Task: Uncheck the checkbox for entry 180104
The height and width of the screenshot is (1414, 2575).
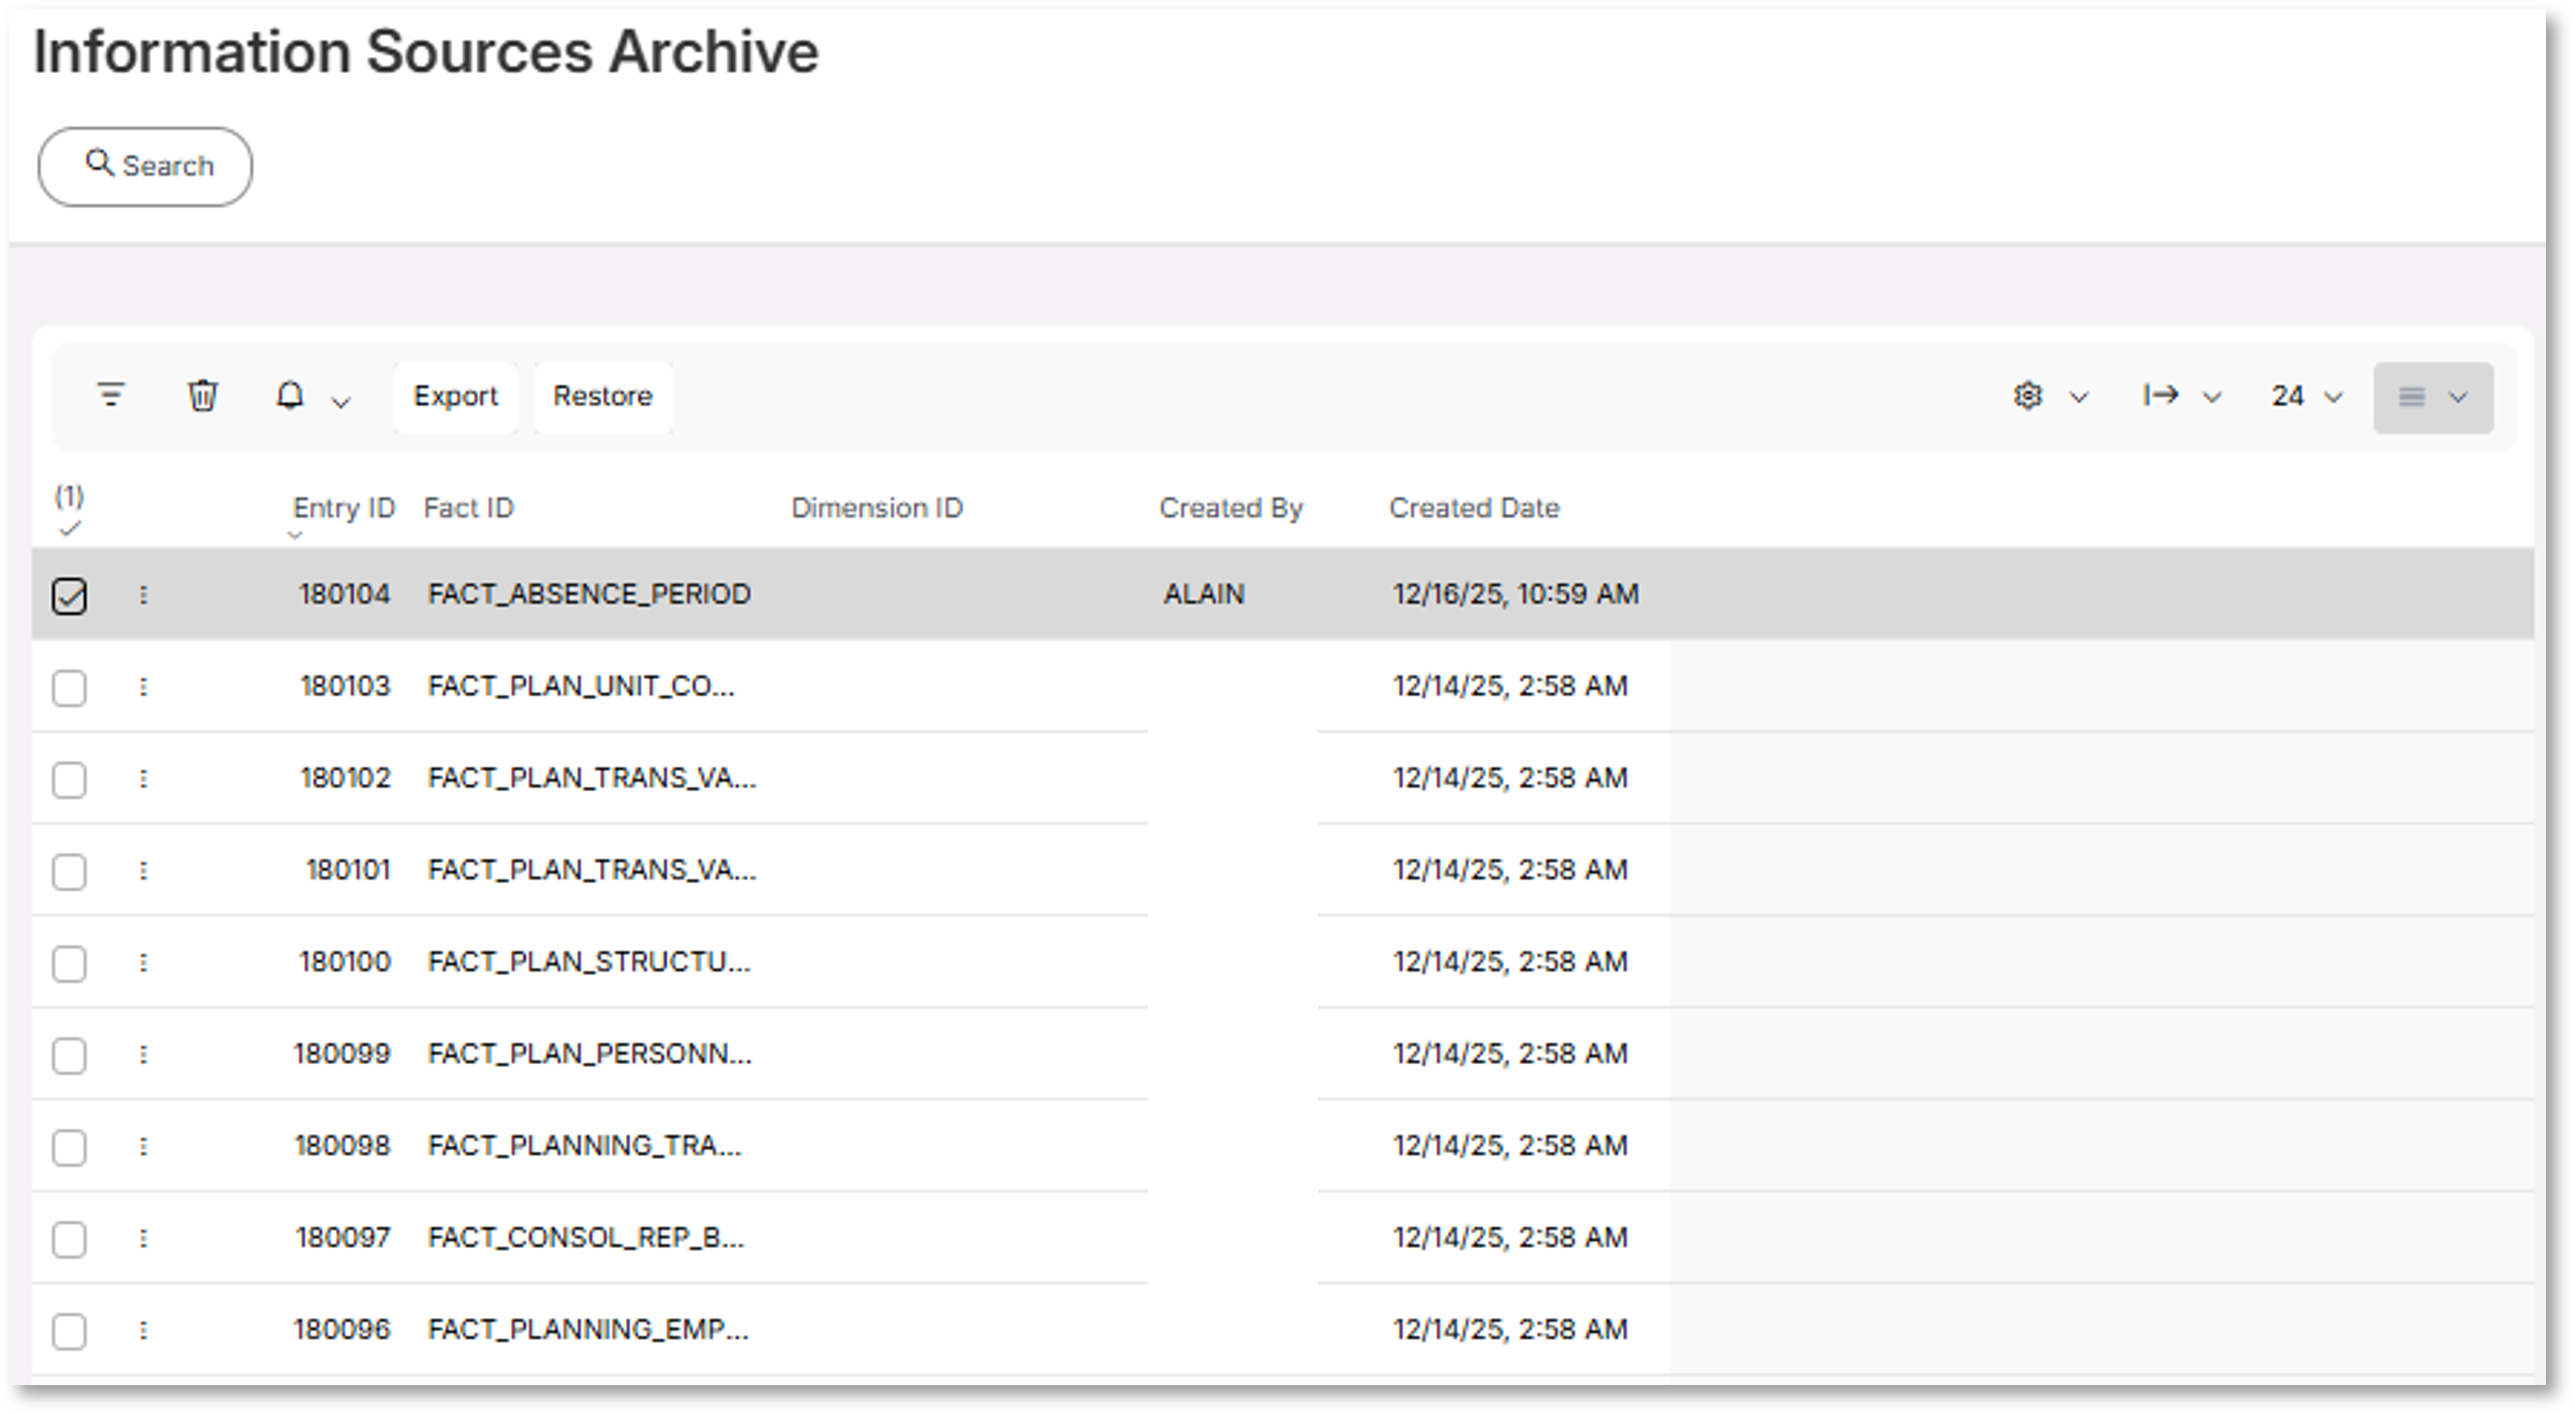Action: coord(69,596)
